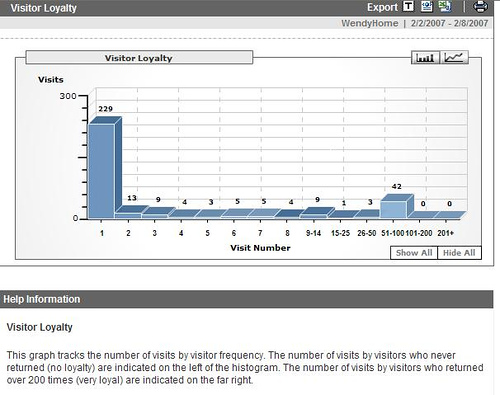Click the Export label
Screen dimensions: 500x395
pos(382,7)
